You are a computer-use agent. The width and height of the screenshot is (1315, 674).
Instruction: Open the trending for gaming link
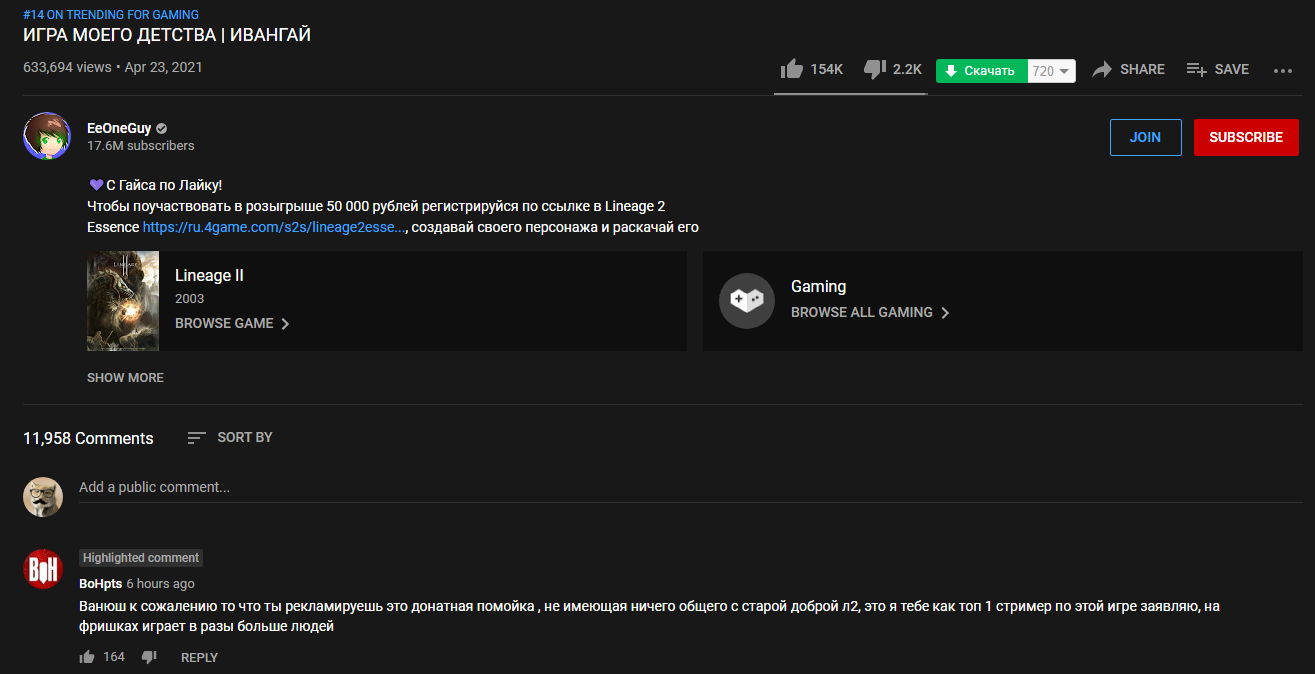coord(111,15)
